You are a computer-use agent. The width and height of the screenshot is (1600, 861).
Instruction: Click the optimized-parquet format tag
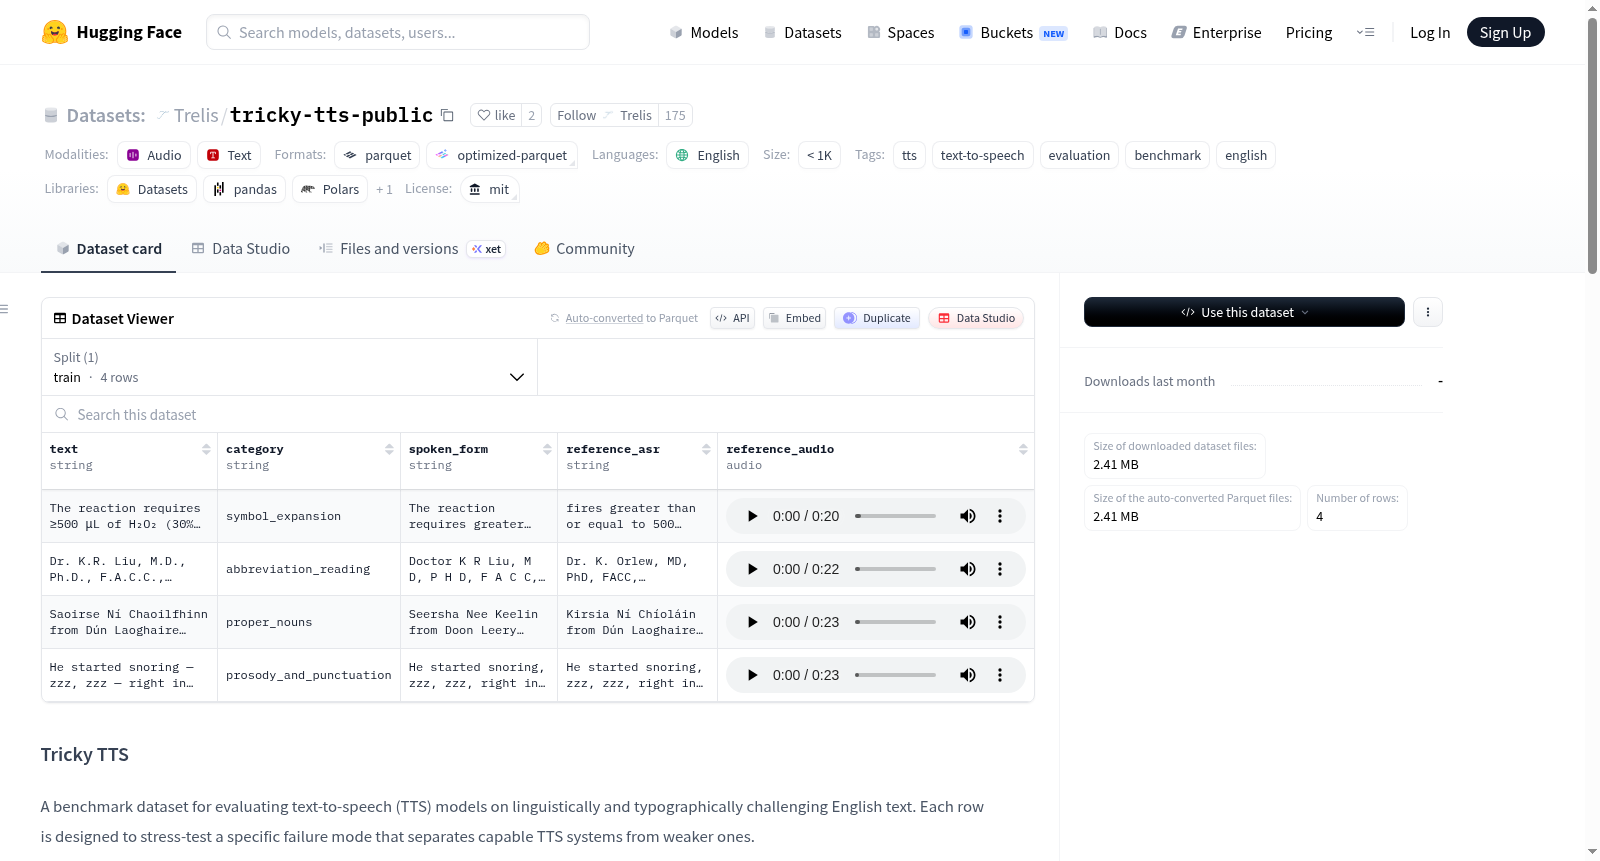(x=502, y=155)
